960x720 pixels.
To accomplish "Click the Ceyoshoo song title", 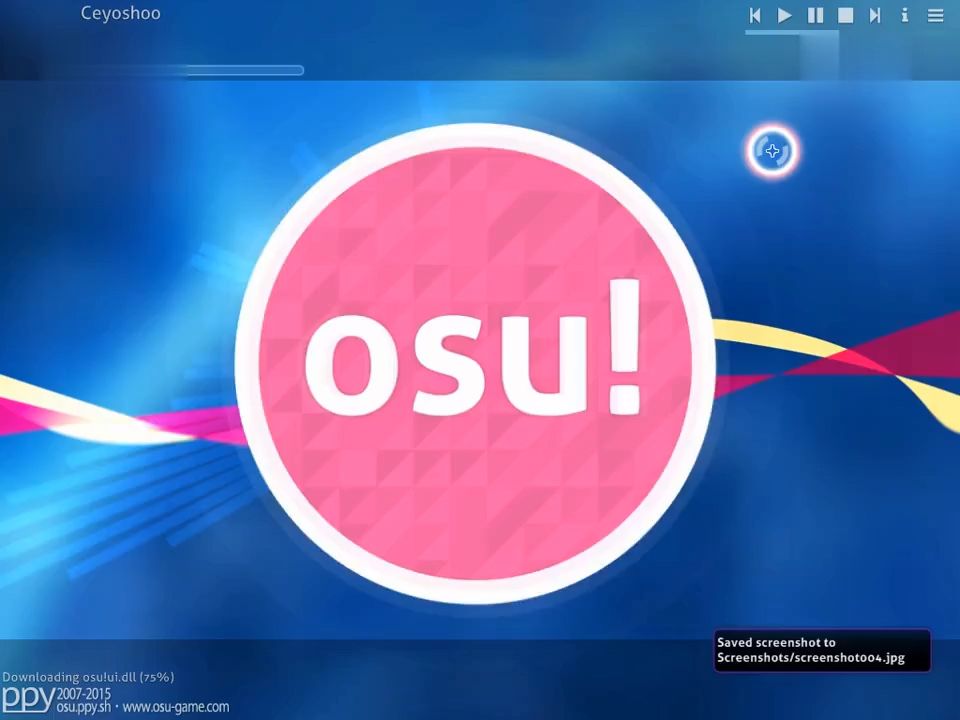I will point(121,13).
